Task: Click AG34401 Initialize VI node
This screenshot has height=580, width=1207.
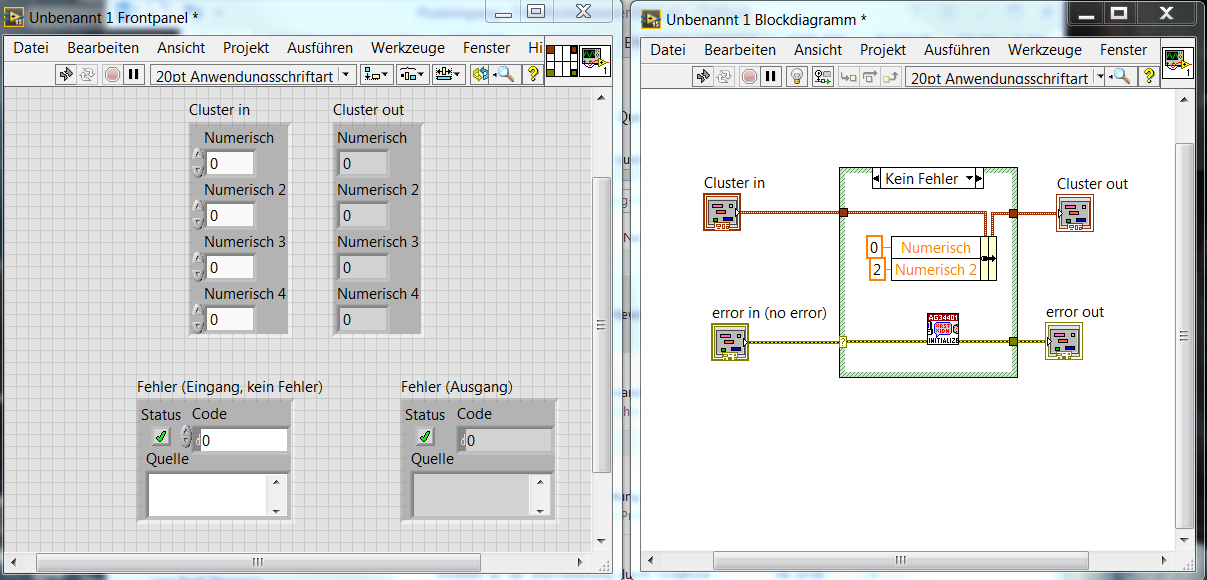Action: click(943, 329)
